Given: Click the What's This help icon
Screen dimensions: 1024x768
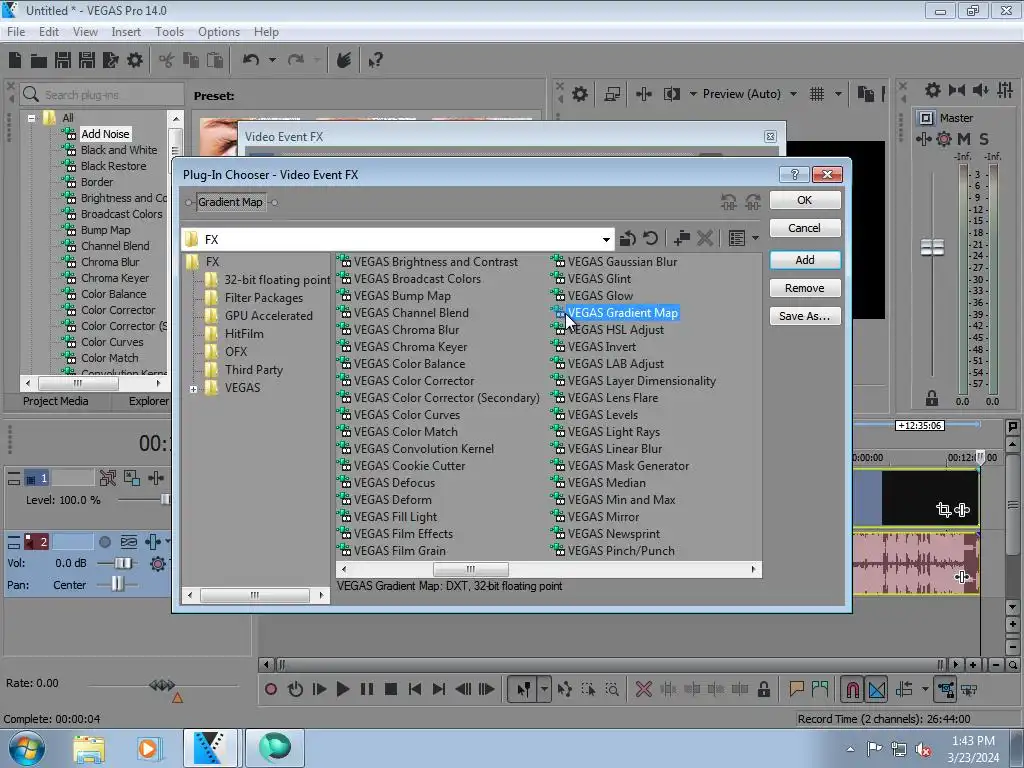Looking at the screenshot, I should 376,60.
